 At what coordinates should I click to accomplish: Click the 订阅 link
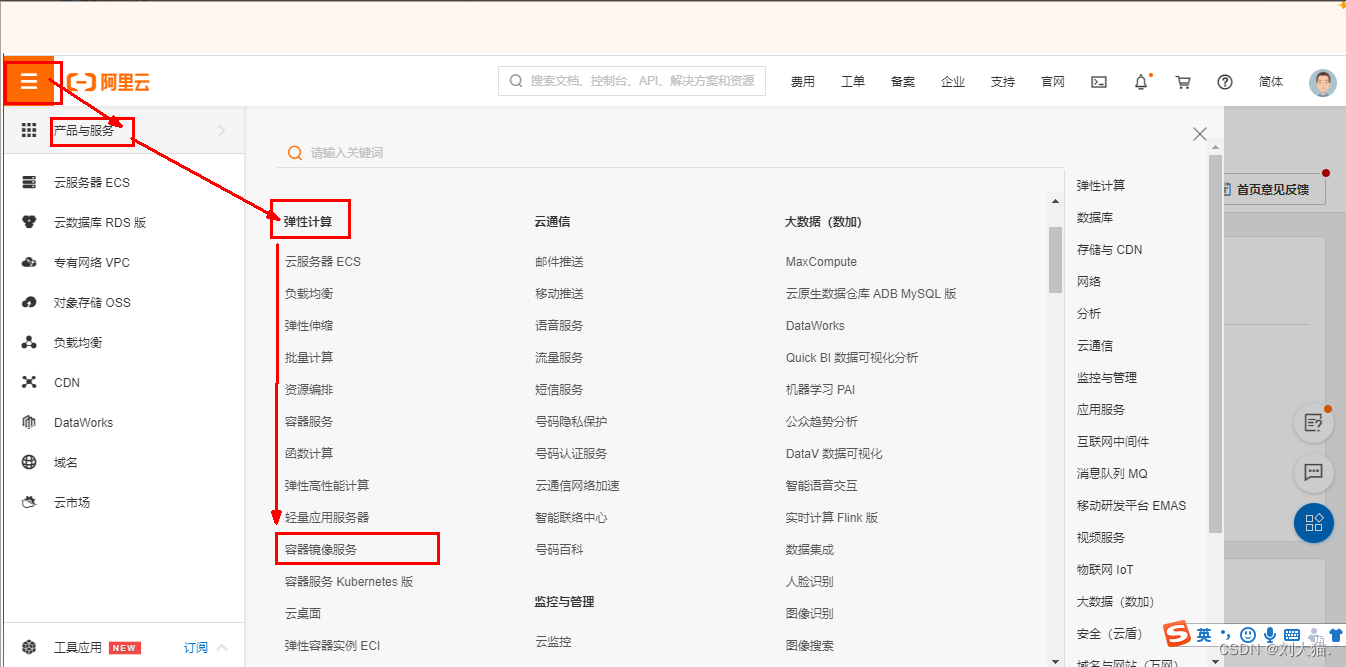pos(196,648)
